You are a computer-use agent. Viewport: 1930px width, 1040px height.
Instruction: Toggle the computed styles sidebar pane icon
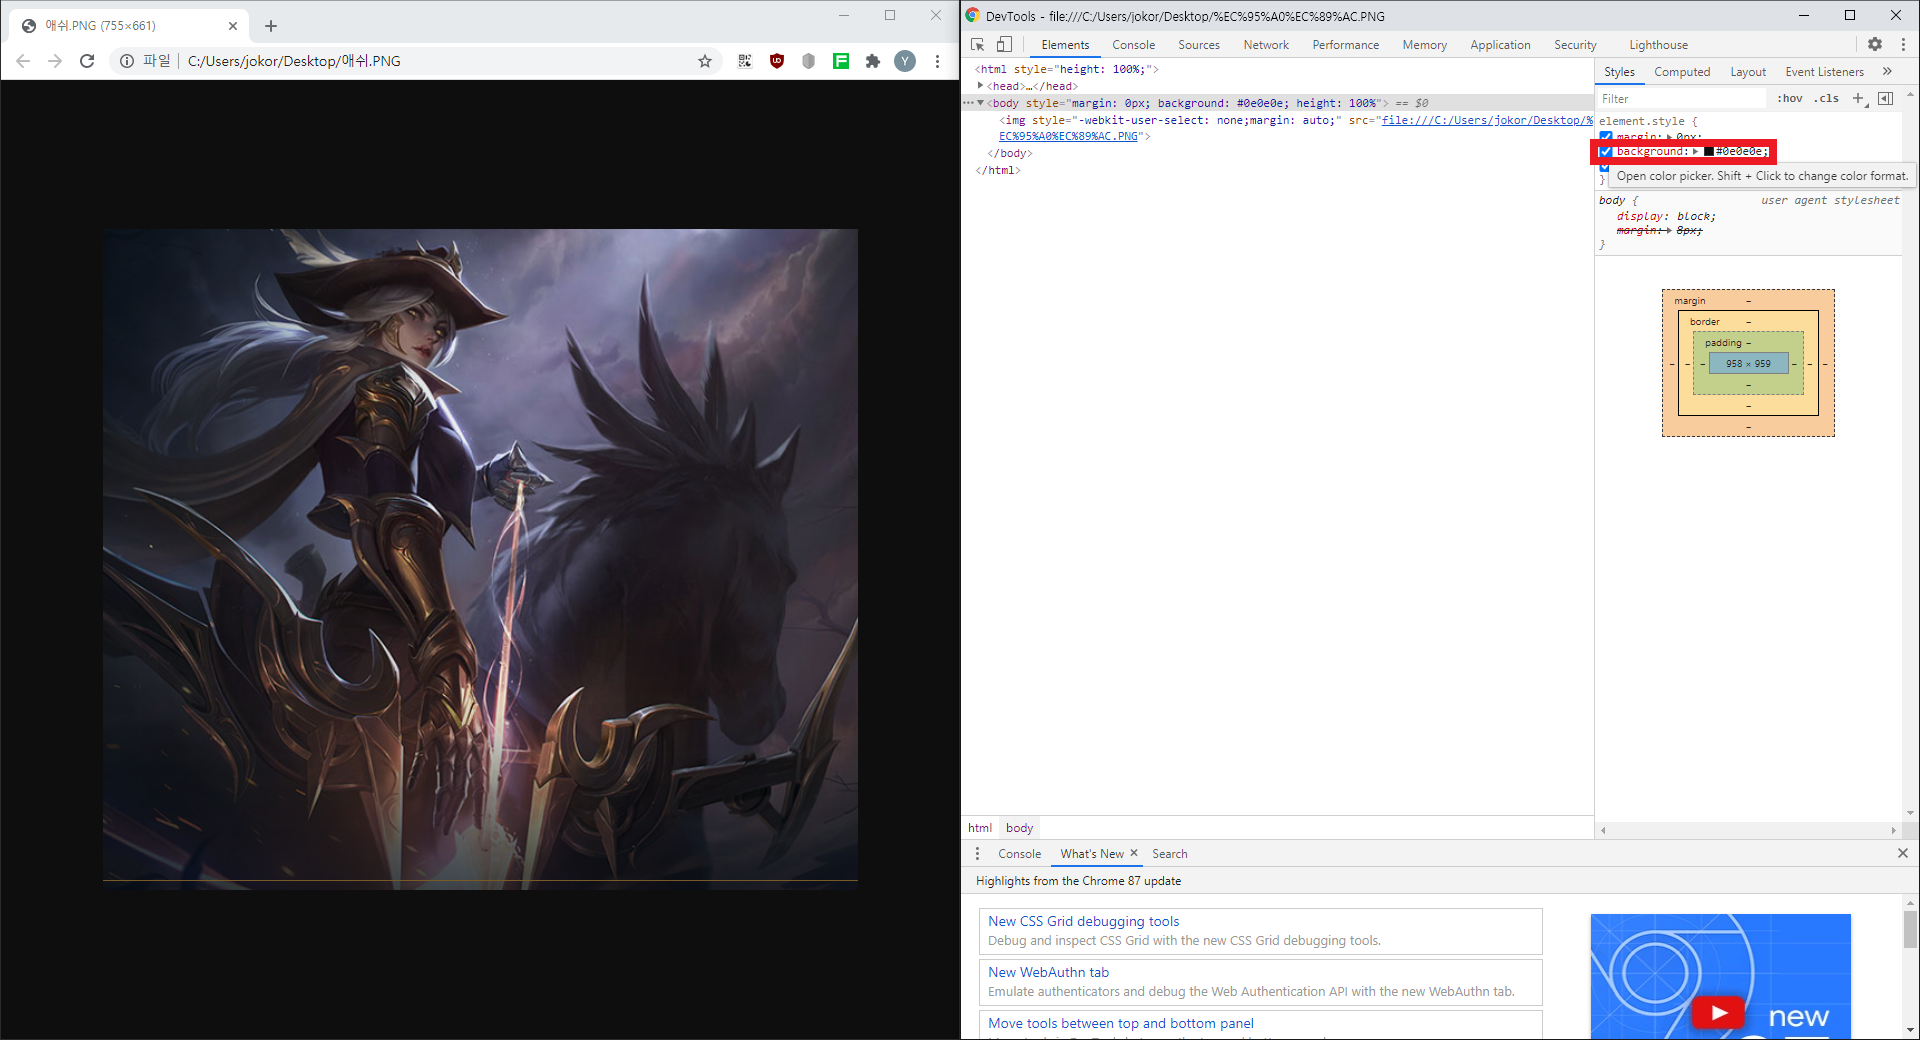coord(1886,98)
